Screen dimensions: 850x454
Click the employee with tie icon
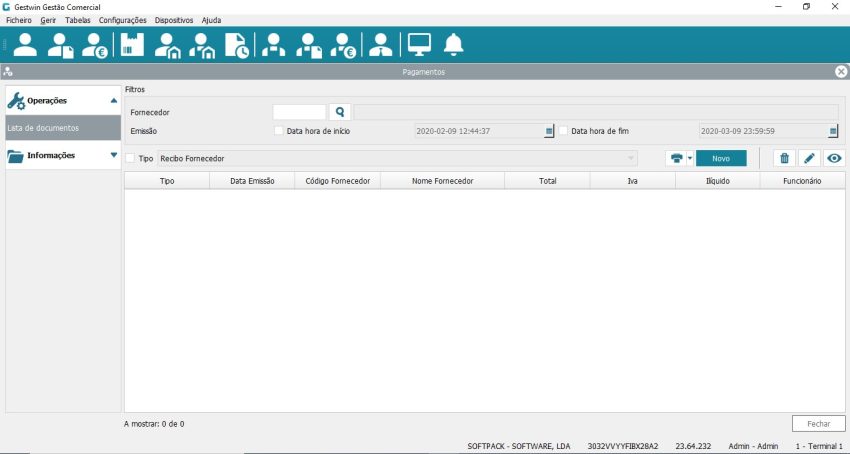(380, 45)
